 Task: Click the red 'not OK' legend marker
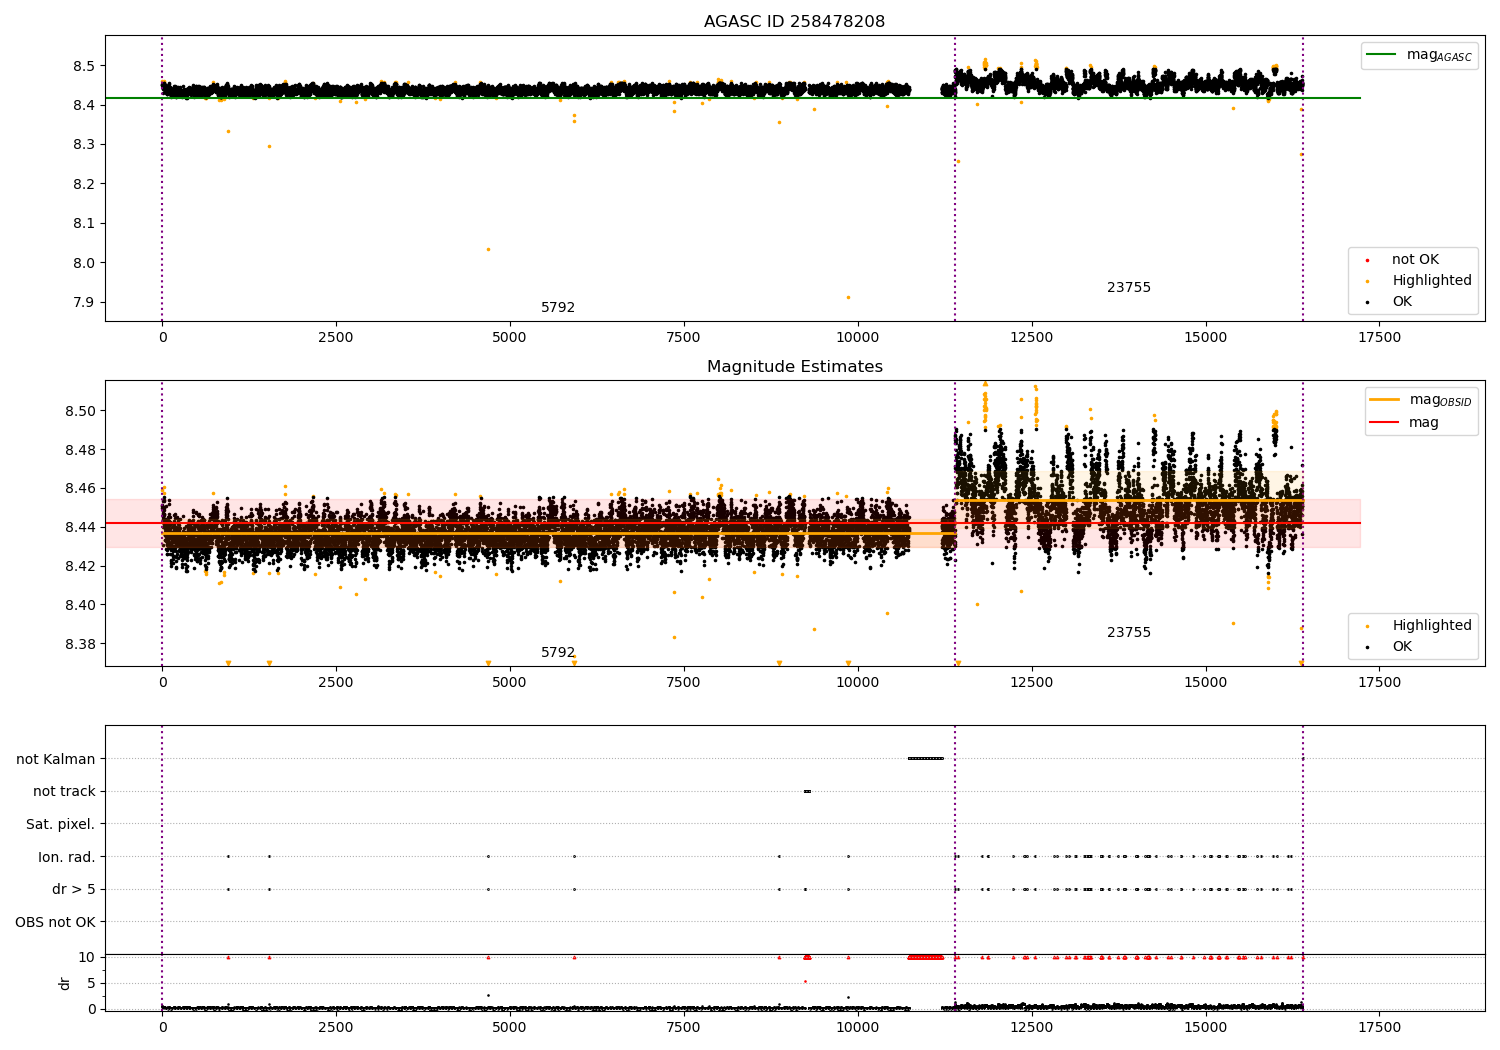(x=1367, y=260)
